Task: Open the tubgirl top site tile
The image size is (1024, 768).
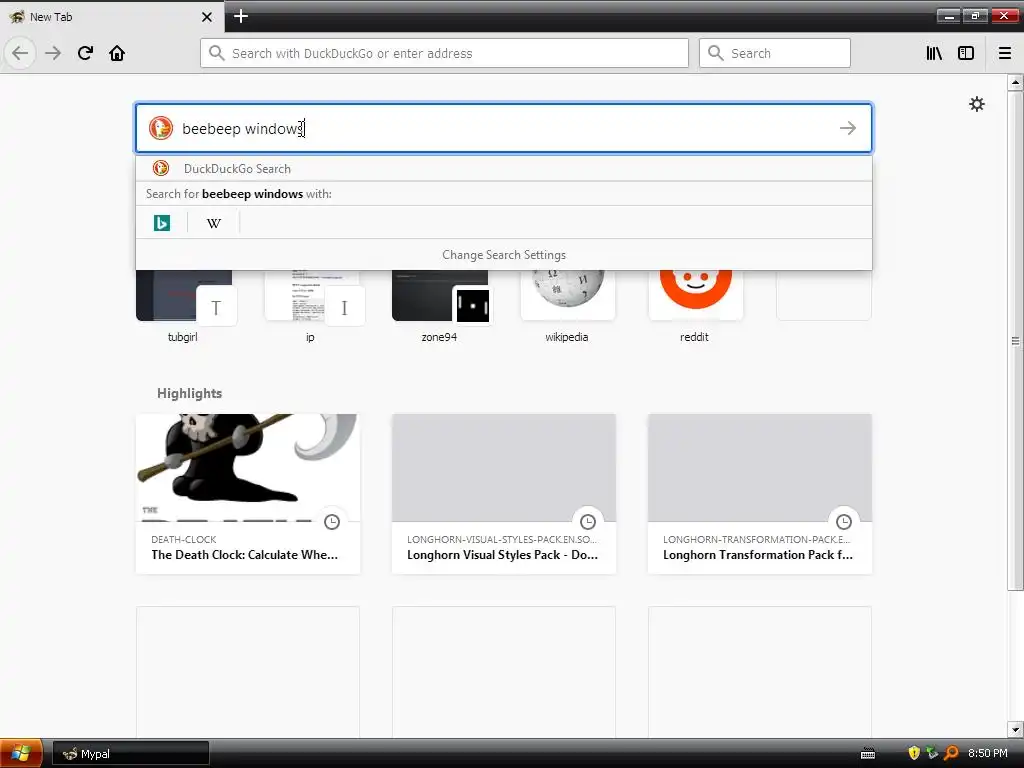Action: (184, 307)
